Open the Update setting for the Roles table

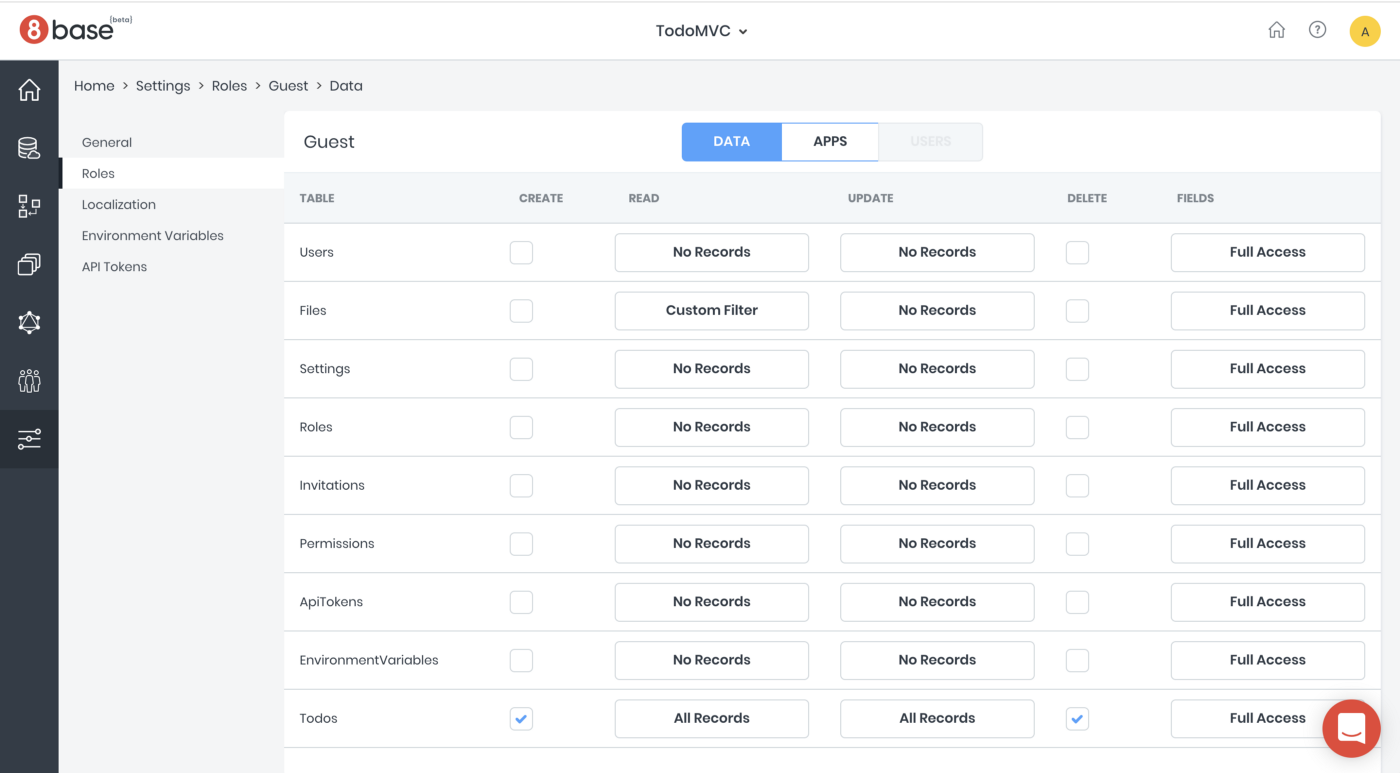[x=936, y=427]
